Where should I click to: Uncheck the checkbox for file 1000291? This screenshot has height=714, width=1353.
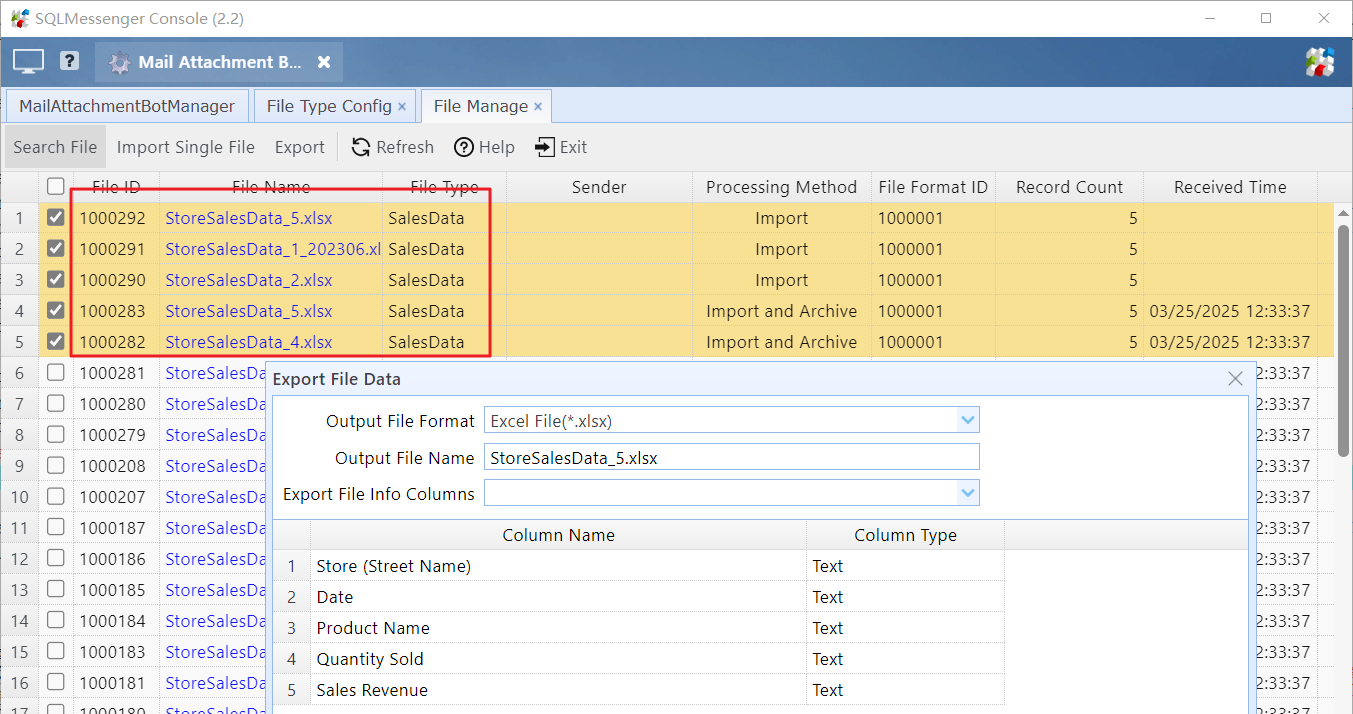pos(56,248)
